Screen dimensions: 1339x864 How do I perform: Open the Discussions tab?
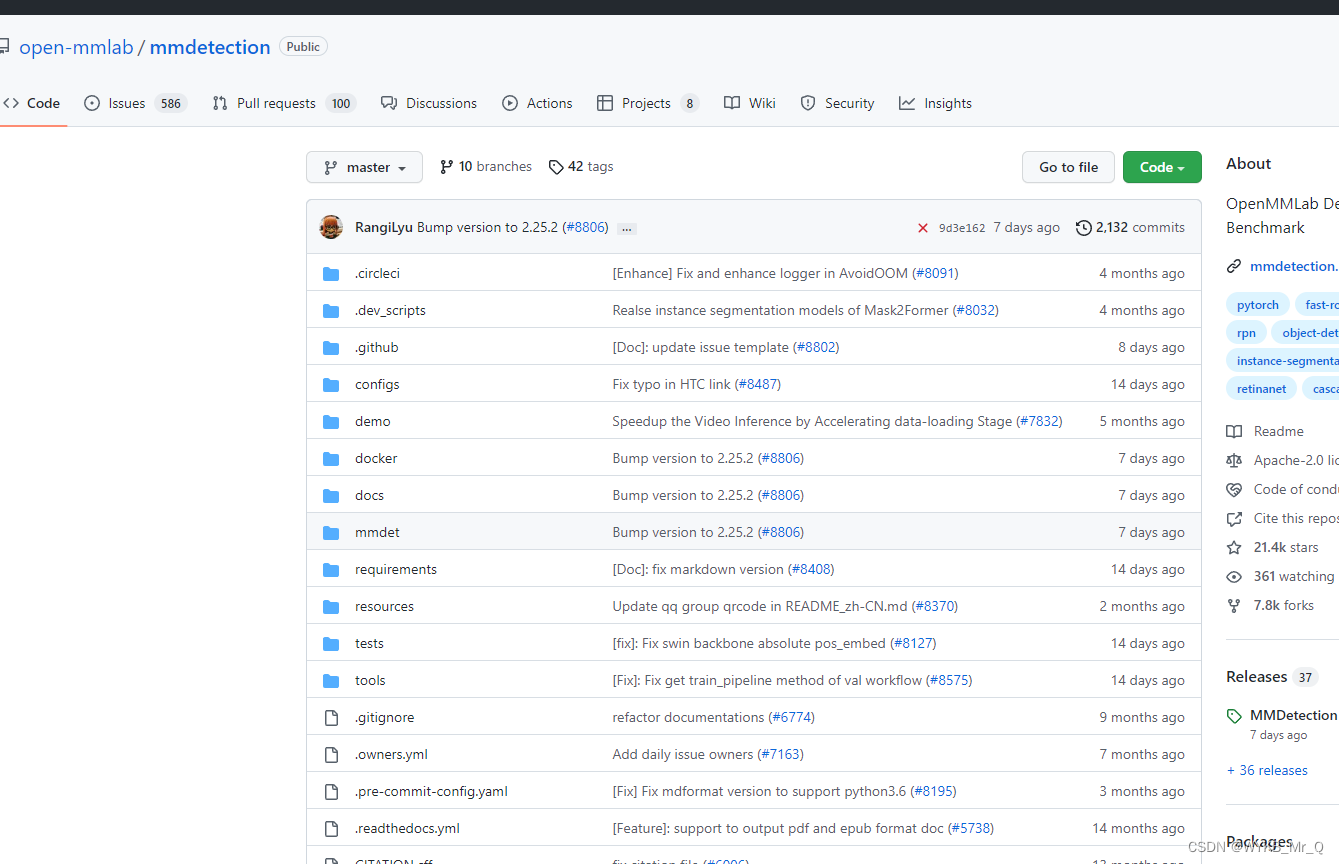429,103
